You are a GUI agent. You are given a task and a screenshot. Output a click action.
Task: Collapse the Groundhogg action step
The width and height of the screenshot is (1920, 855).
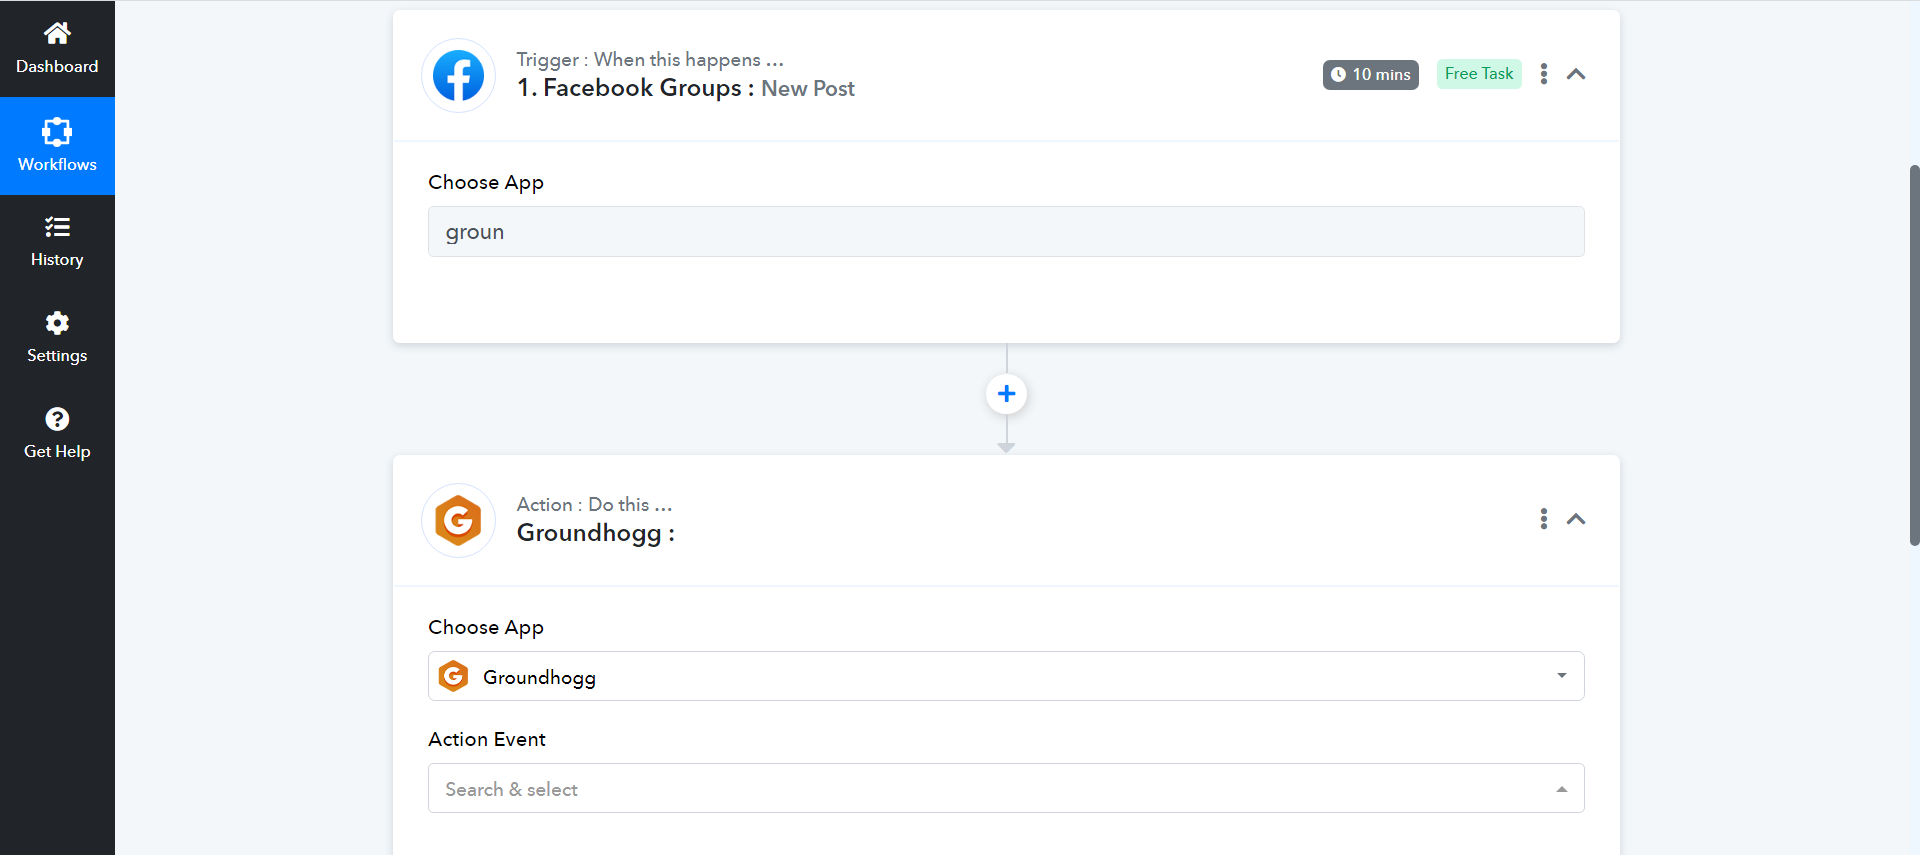pyautogui.click(x=1576, y=519)
